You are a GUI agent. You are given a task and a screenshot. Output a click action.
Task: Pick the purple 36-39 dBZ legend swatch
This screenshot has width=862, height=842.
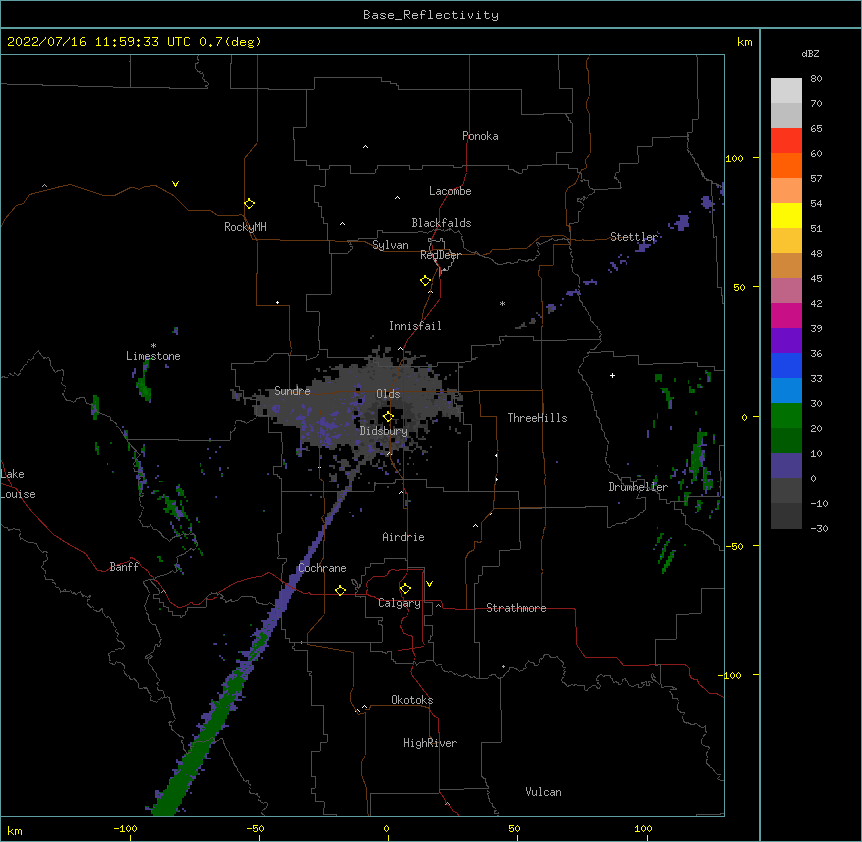click(786, 341)
